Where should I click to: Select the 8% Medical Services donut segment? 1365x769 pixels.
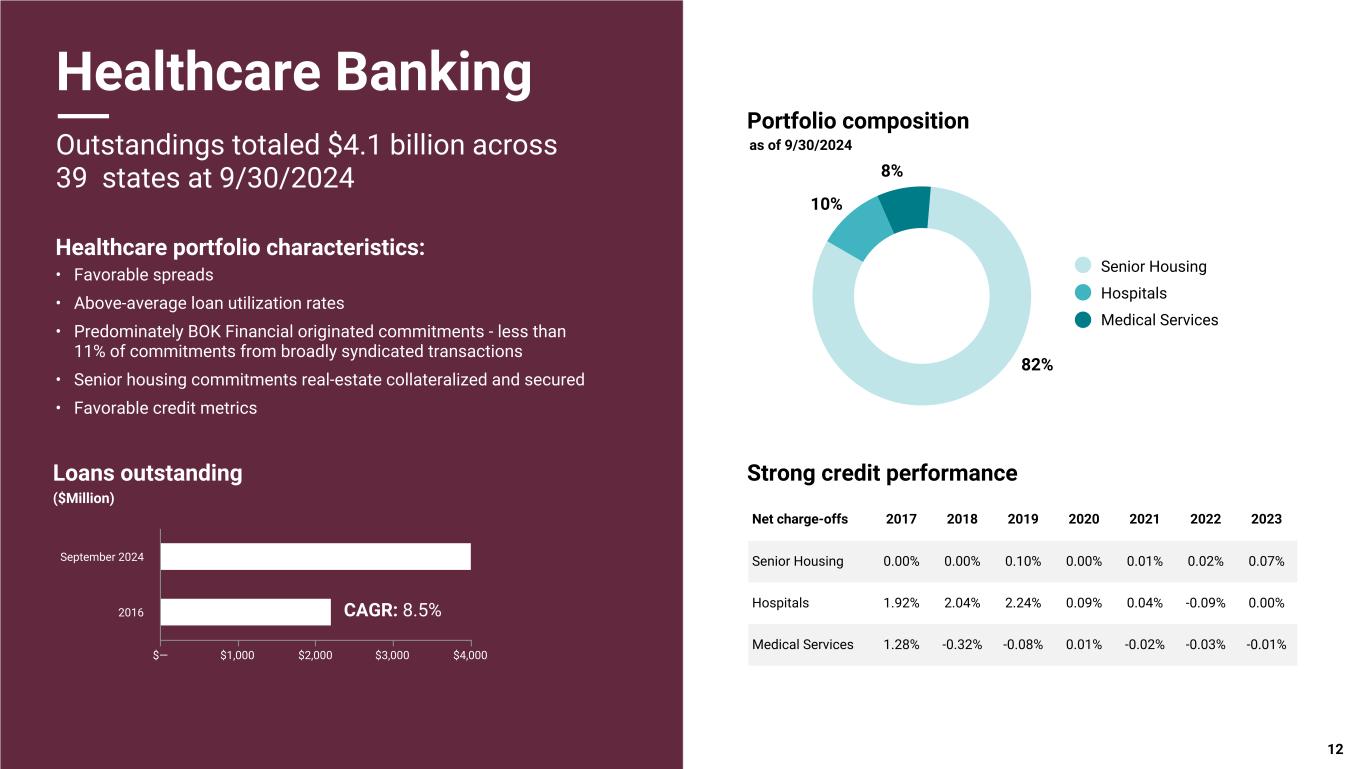pos(905,208)
